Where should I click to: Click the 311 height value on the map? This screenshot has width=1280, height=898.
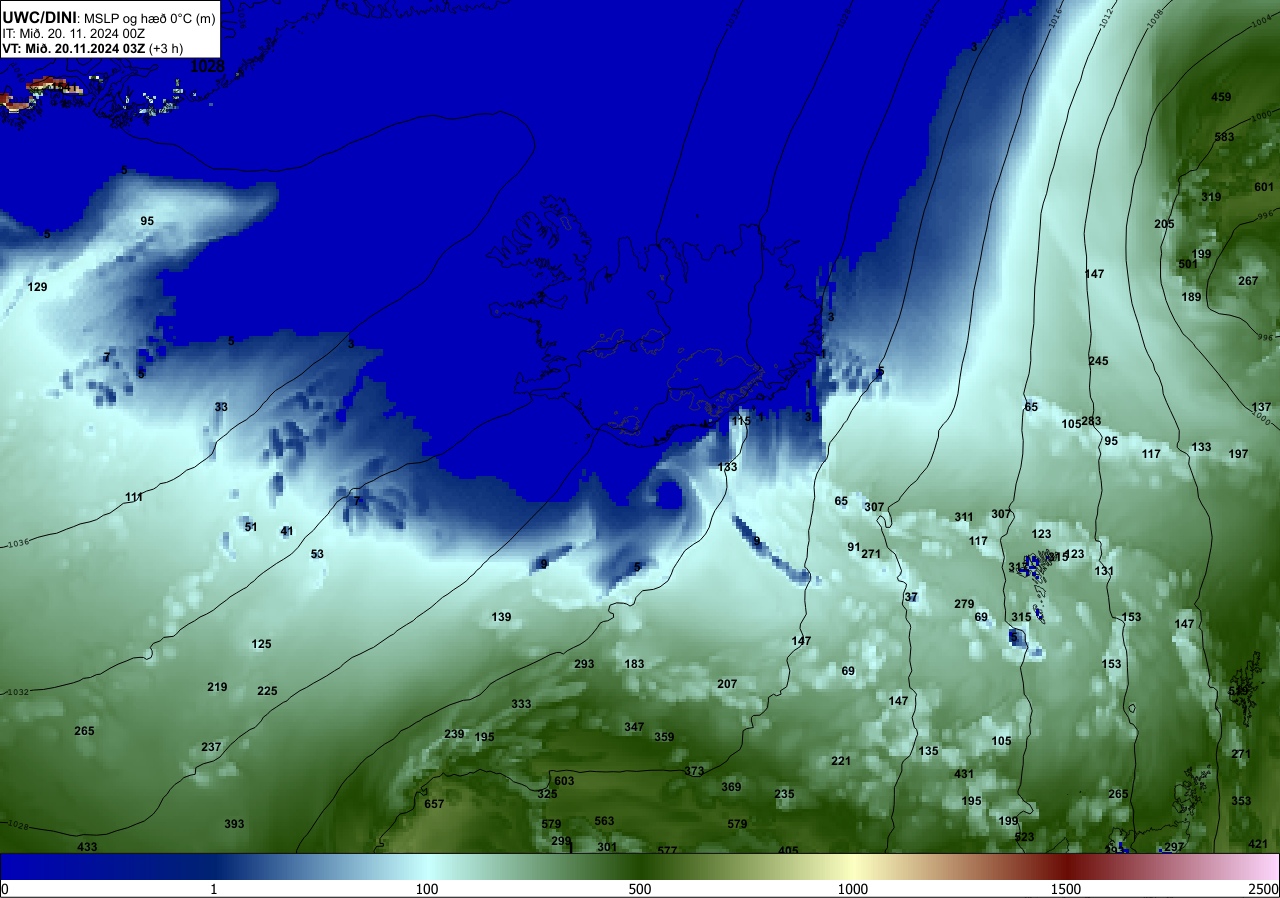pyautogui.click(x=964, y=517)
